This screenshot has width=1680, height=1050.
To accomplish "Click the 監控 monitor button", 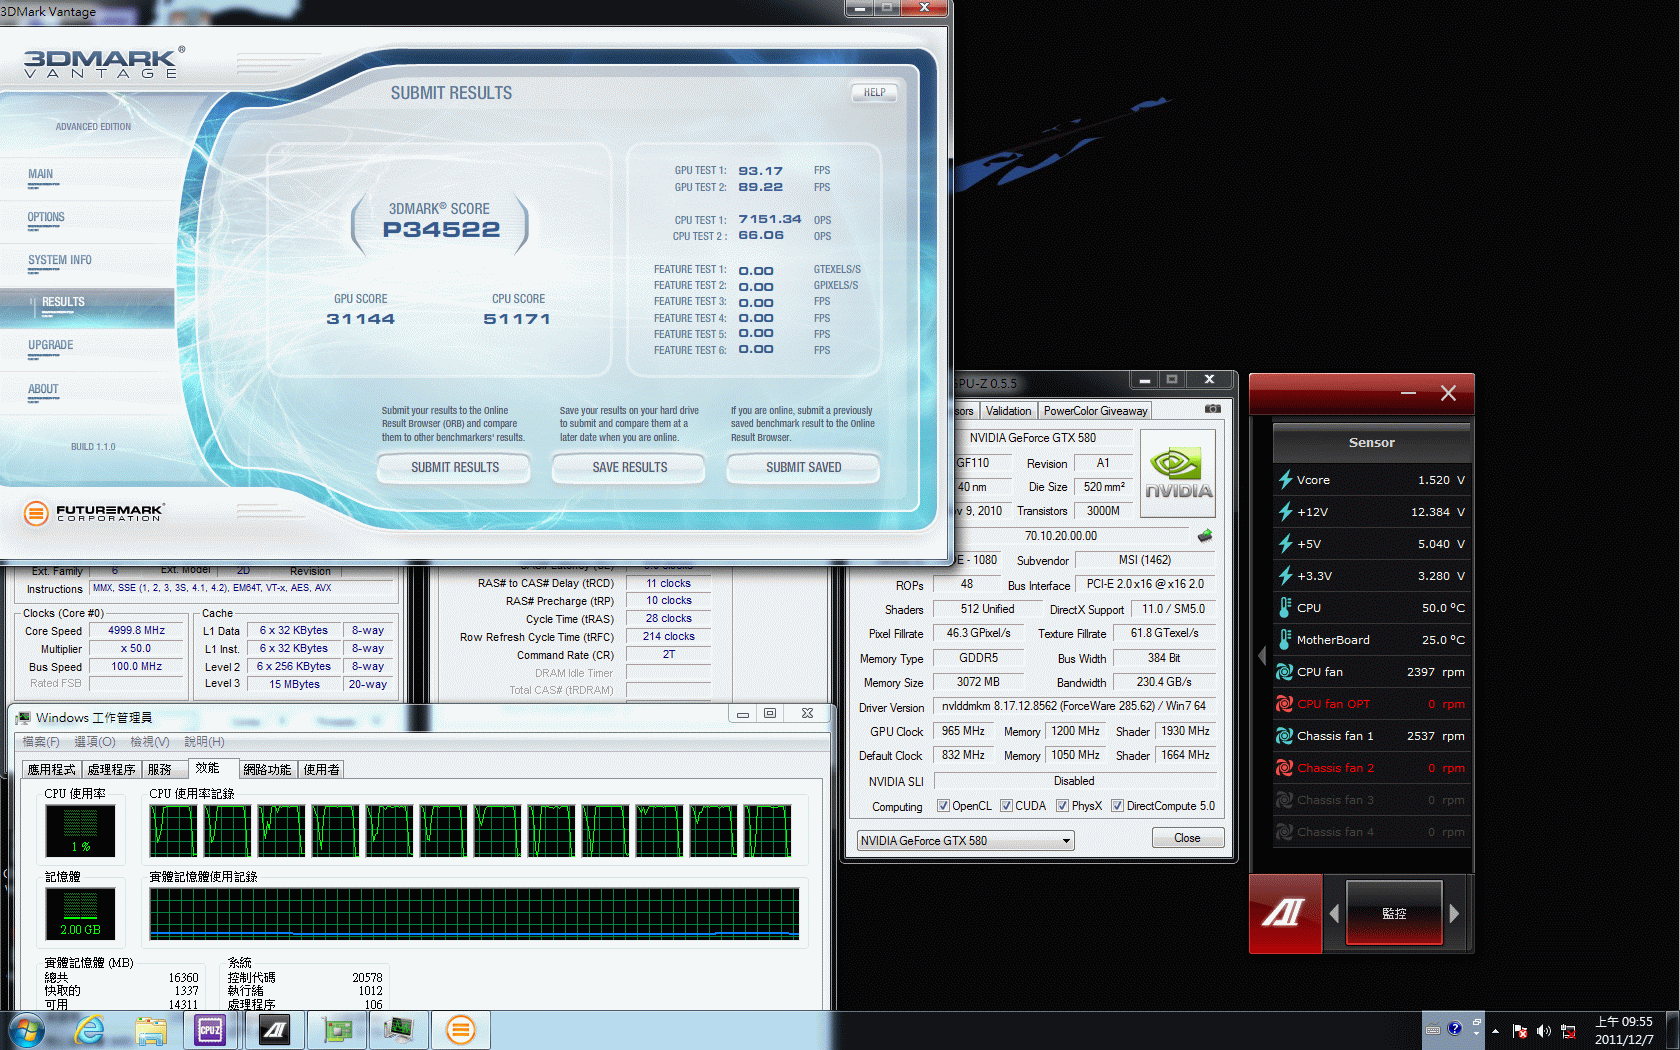I will [1394, 913].
